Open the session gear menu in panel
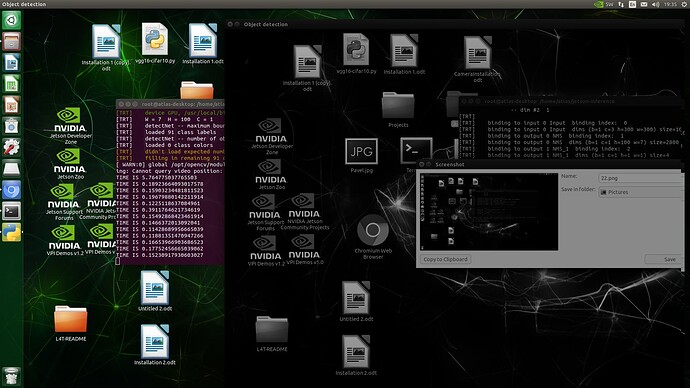The width and height of the screenshot is (690, 388). coord(684,4)
